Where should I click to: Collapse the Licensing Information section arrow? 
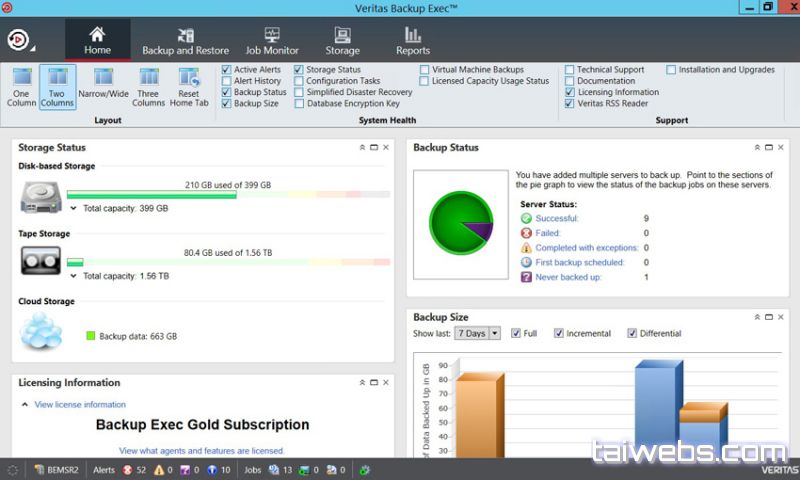[x=25, y=405]
